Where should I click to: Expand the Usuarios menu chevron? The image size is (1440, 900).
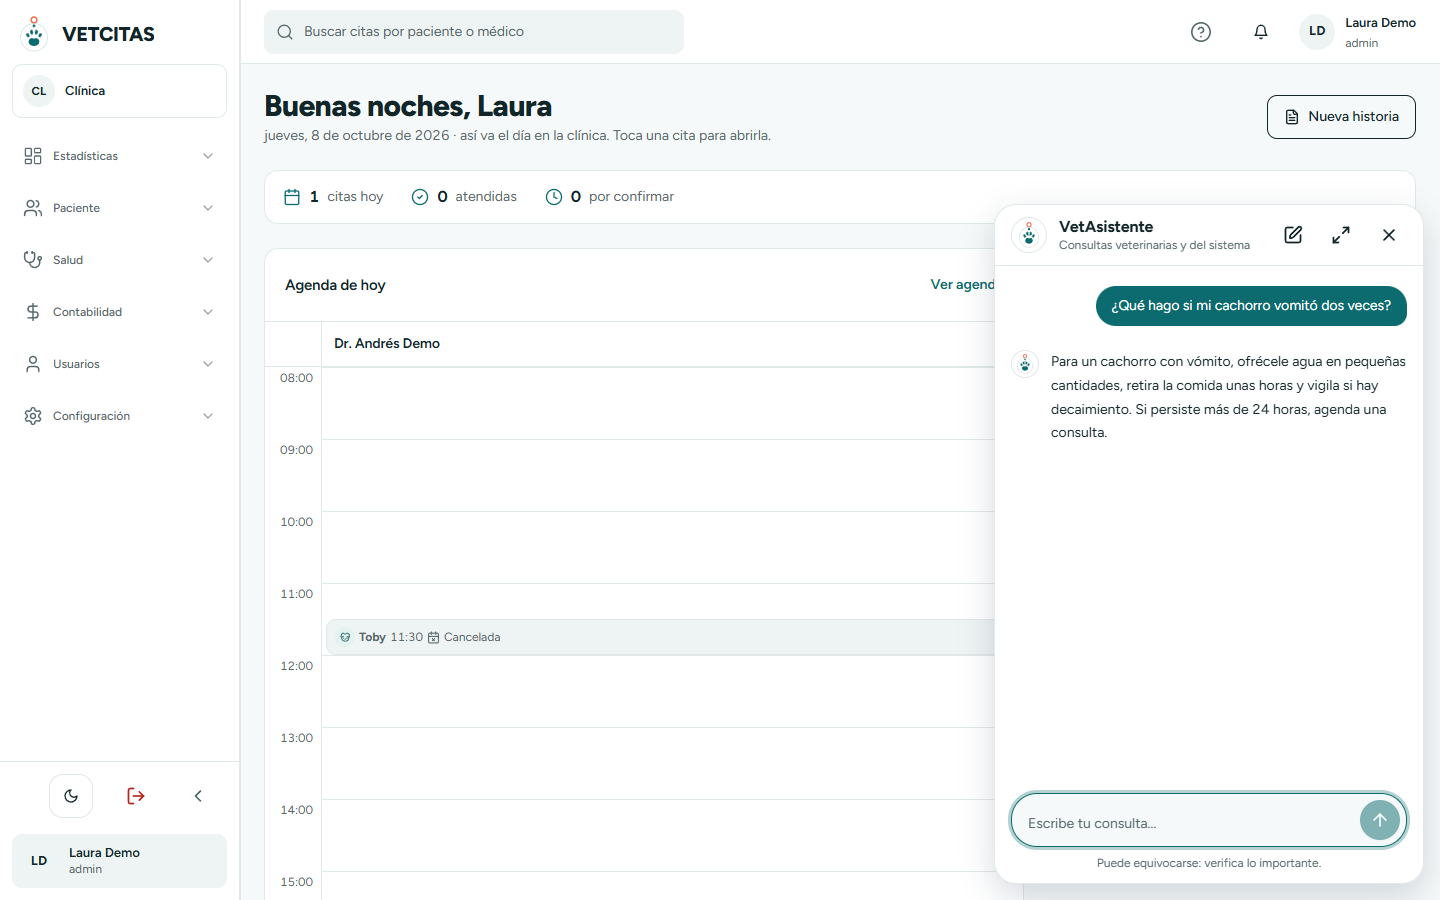(208, 364)
